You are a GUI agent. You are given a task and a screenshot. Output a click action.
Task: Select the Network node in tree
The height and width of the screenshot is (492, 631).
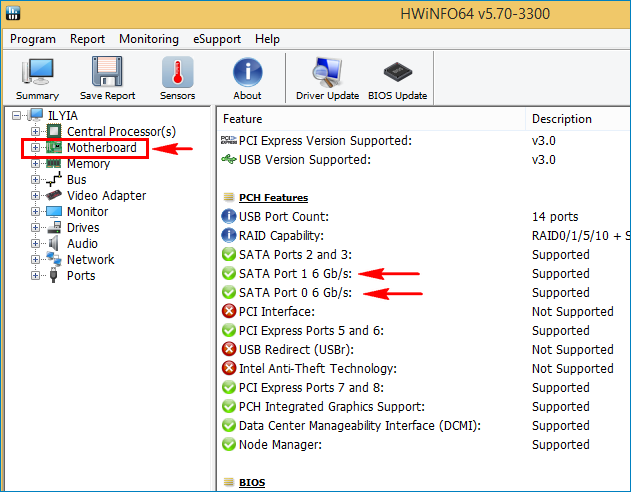[90, 260]
